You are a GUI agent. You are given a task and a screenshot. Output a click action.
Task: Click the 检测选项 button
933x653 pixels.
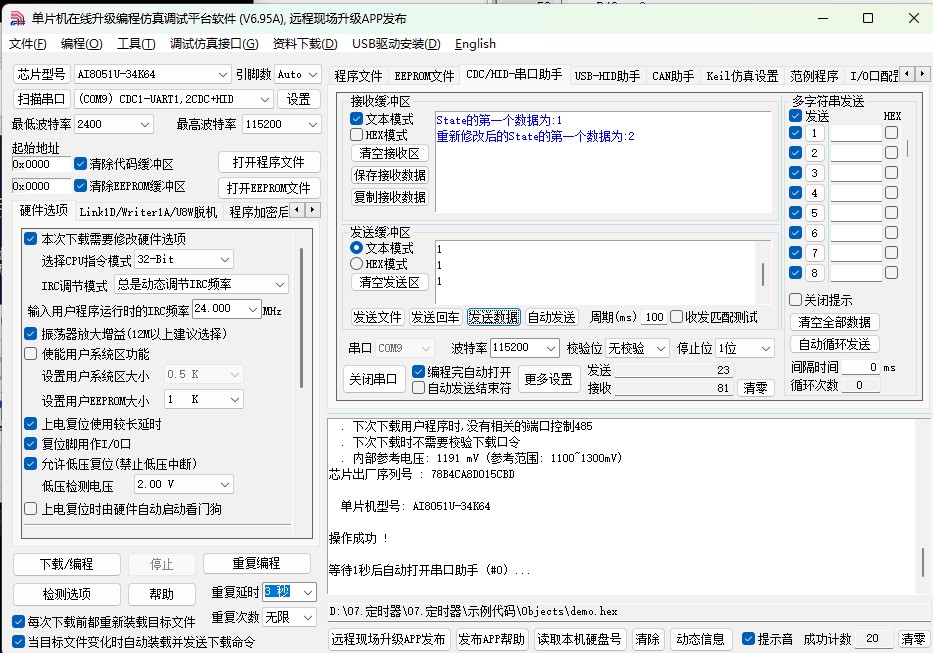(x=67, y=593)
